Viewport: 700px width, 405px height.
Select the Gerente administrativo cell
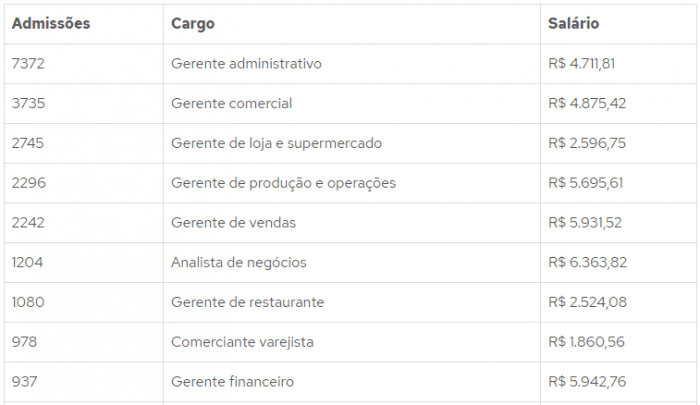pos(246,63)
